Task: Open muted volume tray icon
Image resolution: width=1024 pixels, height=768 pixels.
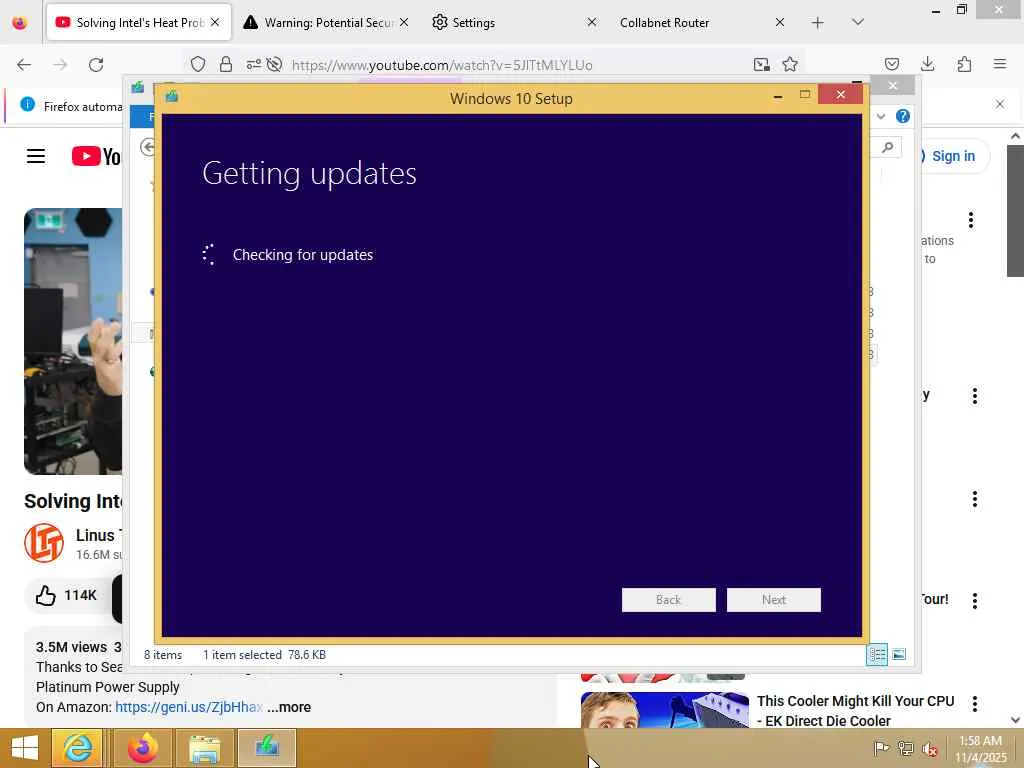Action: point(929,749)
